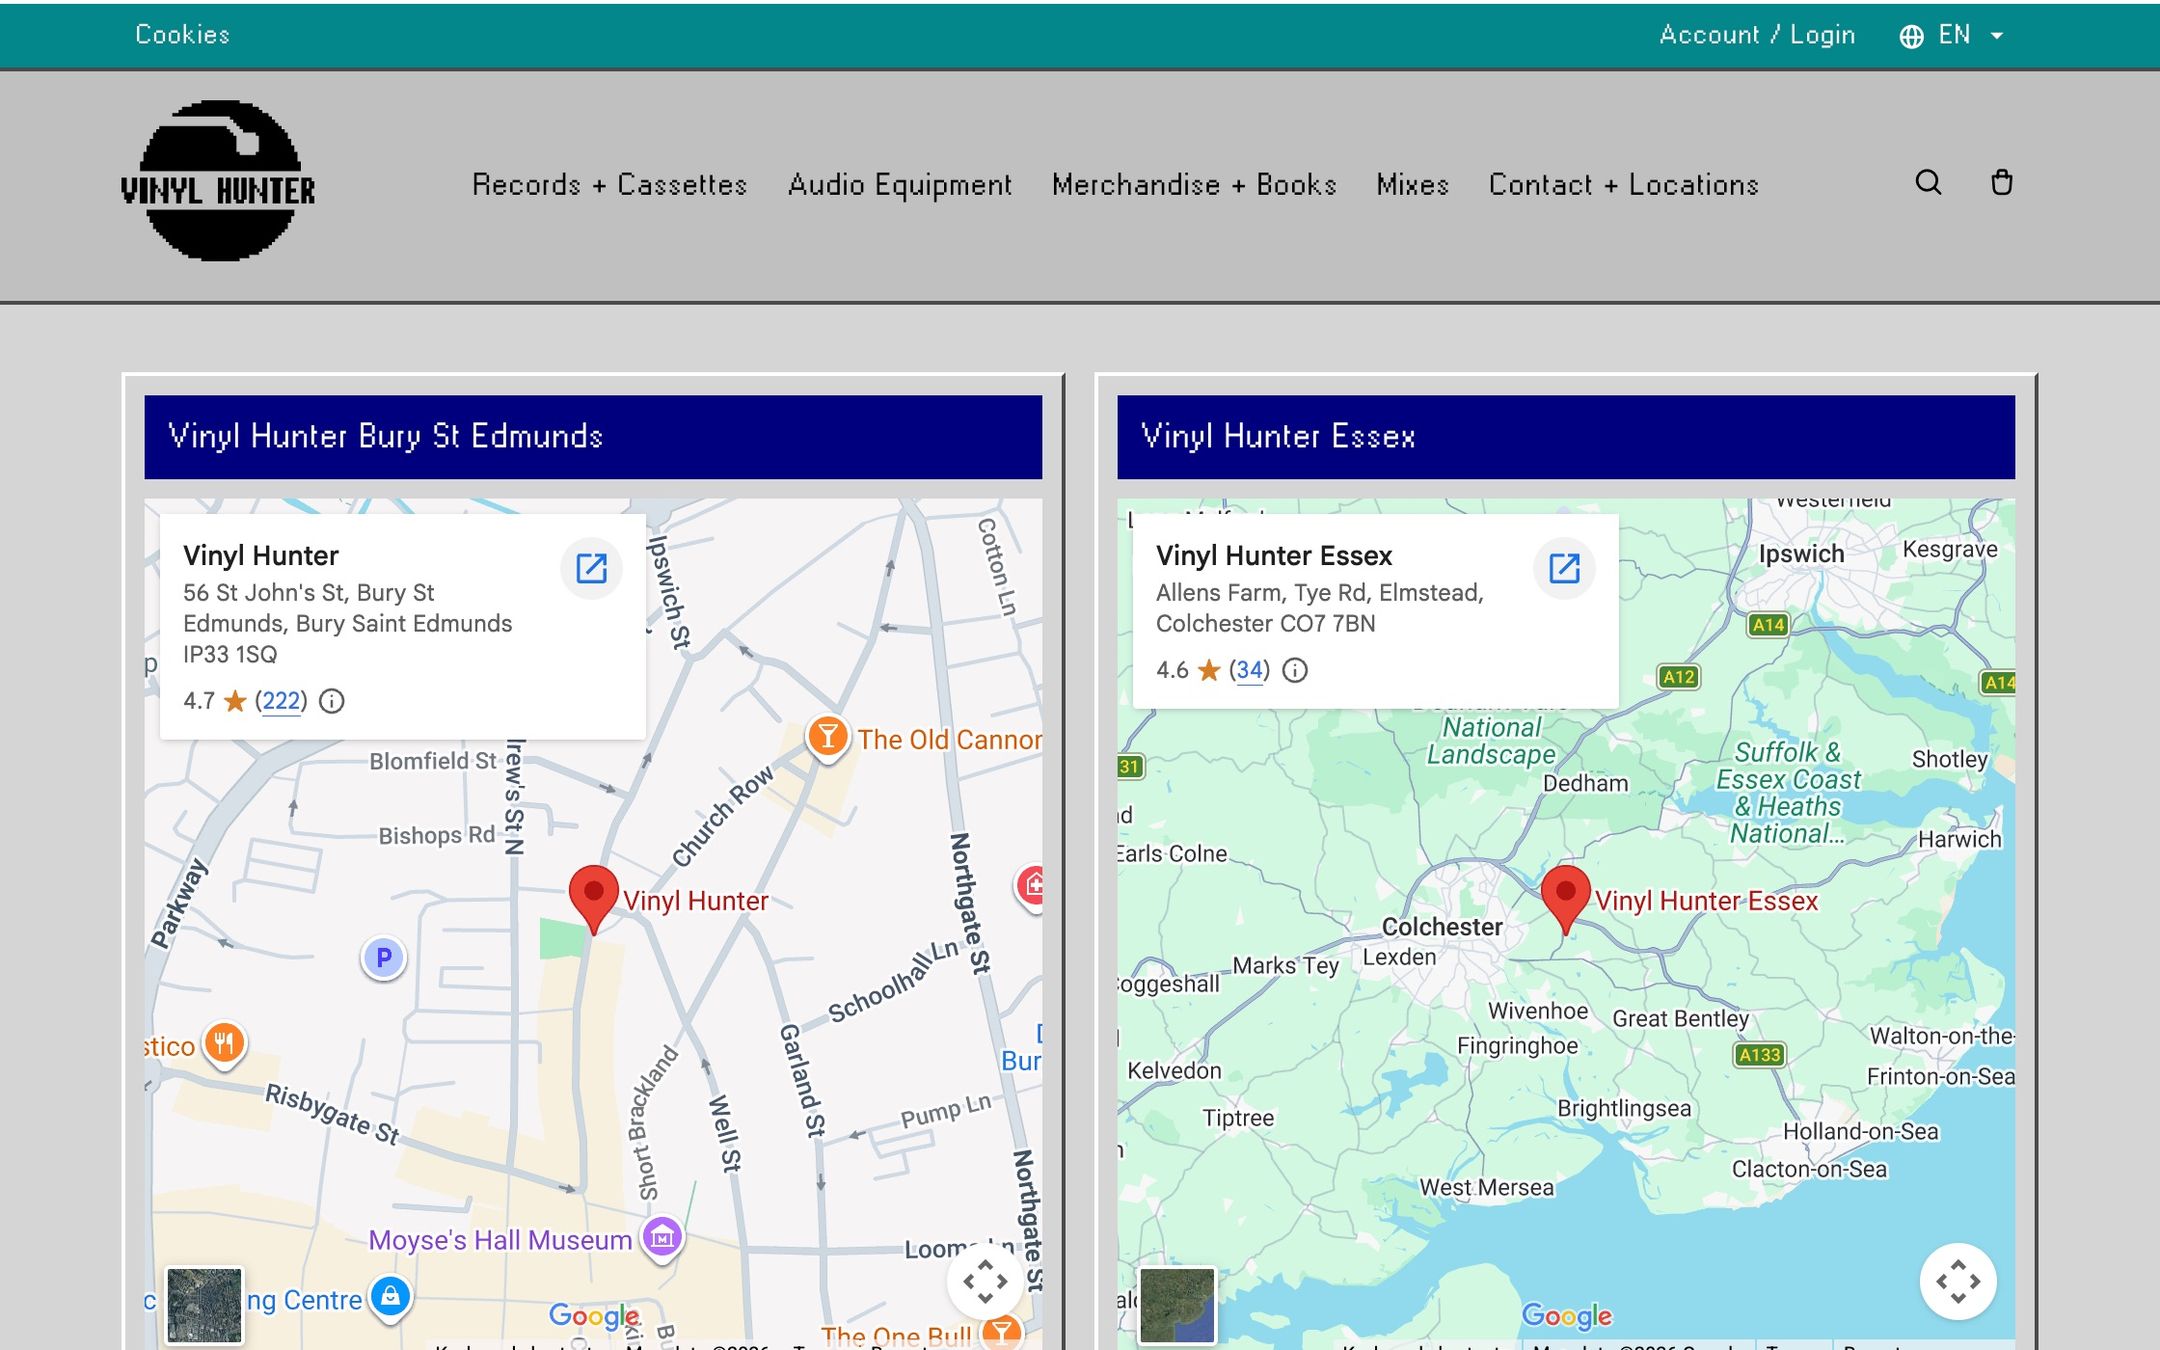Open Merchandise + Books menu
2160x1350 pixels.
1194,185
